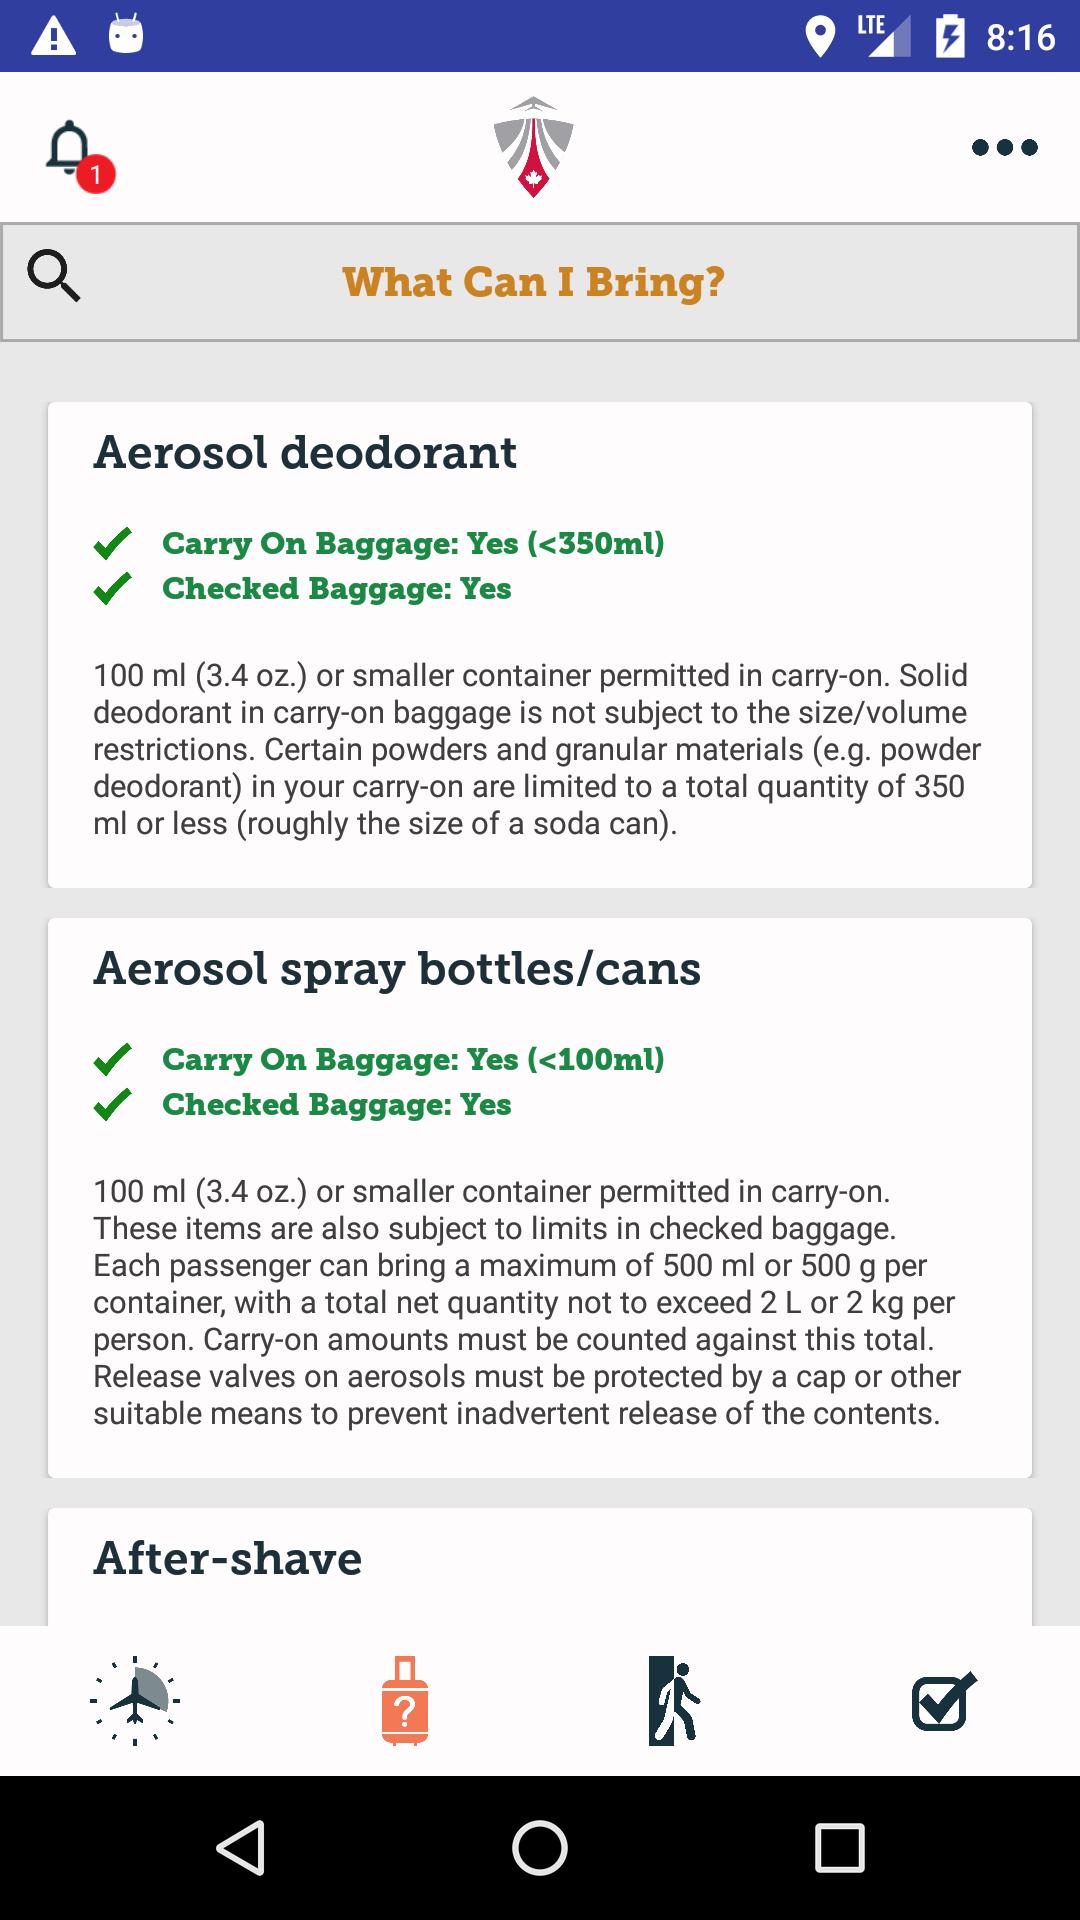
Task: Tap deodorant Carry On Baggage green checkmark
Action: click(112, 543)
